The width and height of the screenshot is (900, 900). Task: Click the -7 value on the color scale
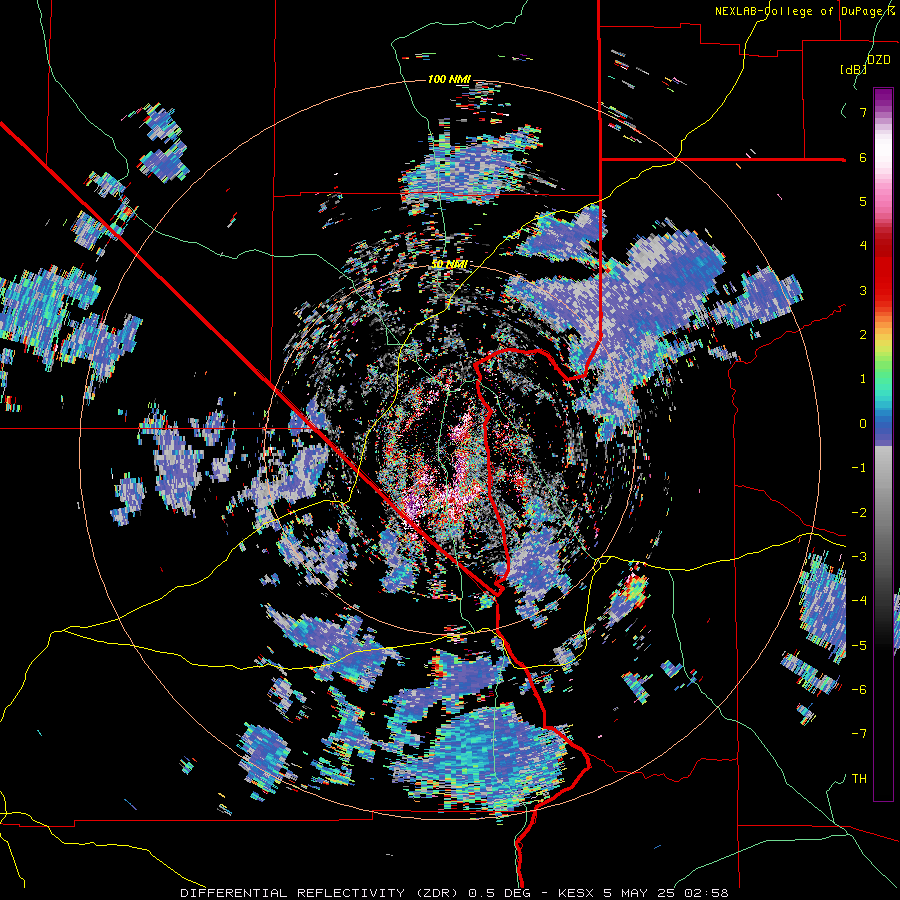coord(859,734)
